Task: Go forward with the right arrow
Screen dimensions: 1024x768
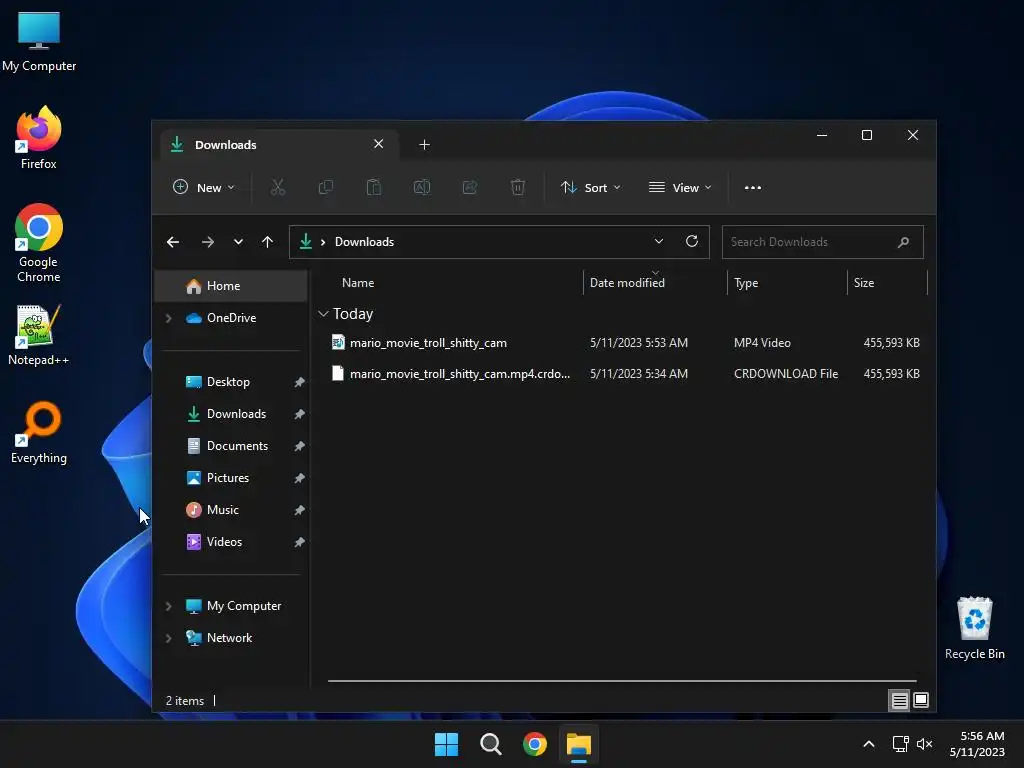Action: coord(208,242)
